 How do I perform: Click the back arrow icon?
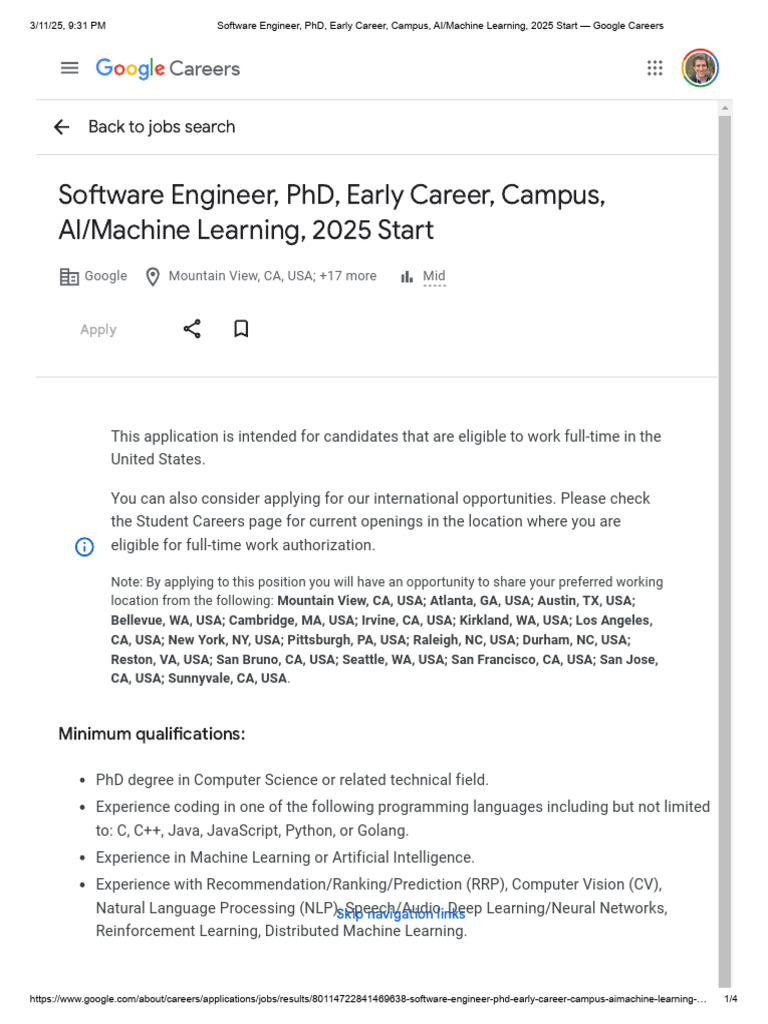[x=62, y=127]
